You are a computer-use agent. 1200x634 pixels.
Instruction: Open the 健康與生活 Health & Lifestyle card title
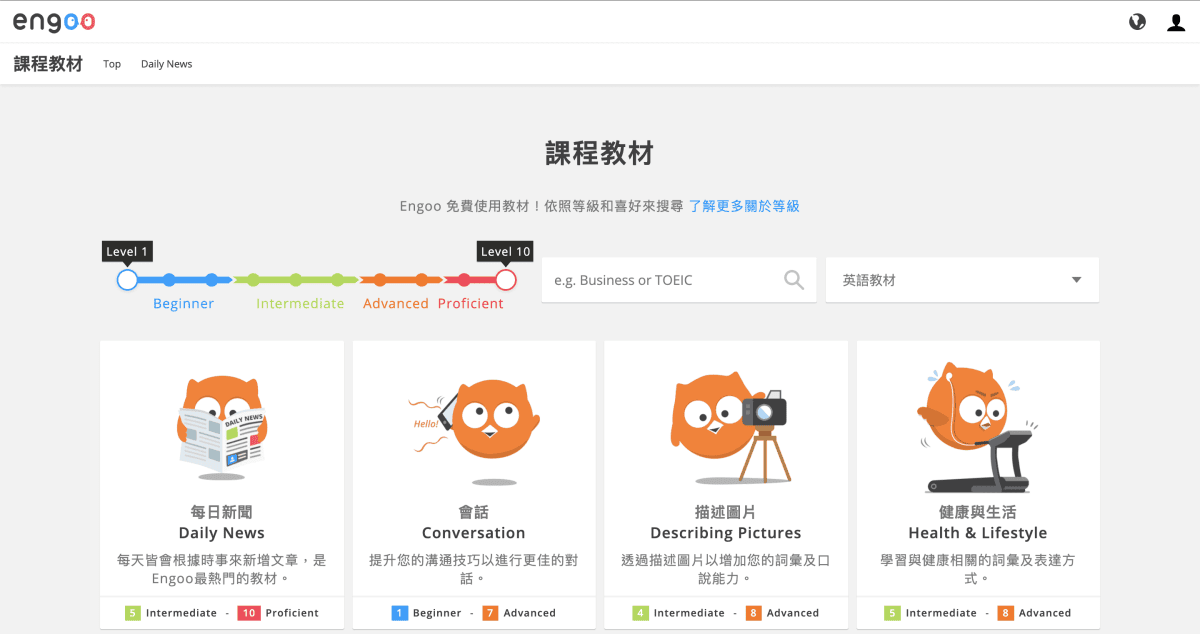pos(978,523)
